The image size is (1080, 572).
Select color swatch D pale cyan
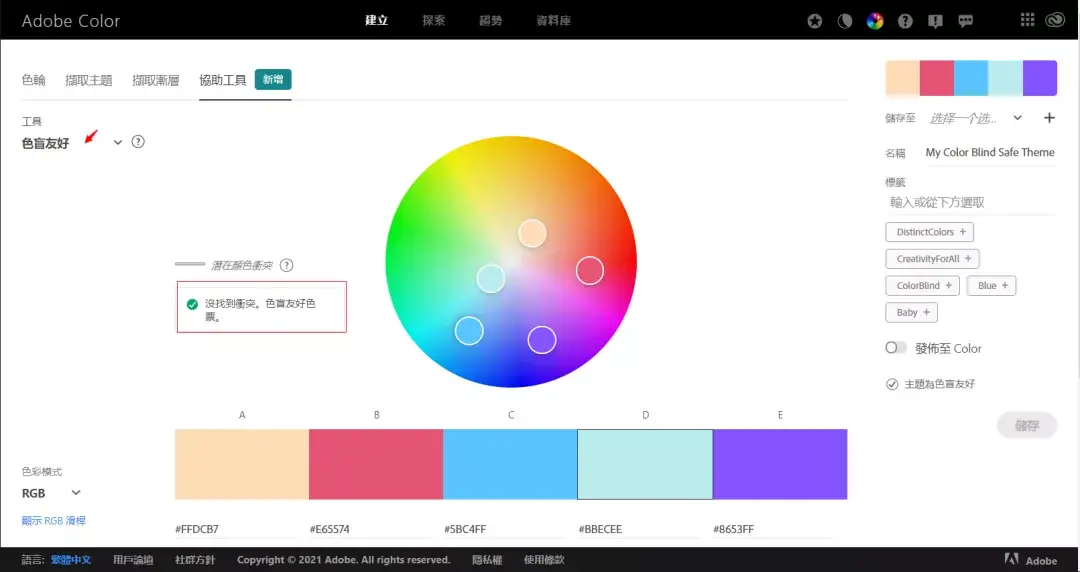(645, 464)
